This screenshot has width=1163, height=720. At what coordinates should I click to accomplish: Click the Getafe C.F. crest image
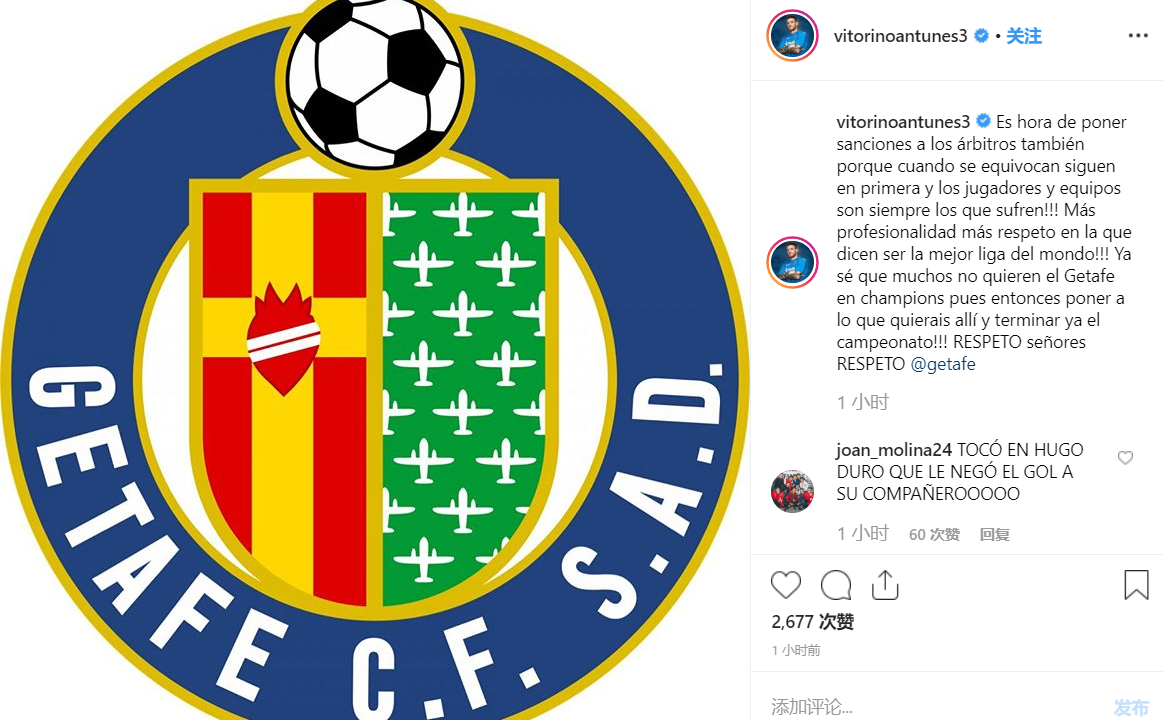click(375, 360)
